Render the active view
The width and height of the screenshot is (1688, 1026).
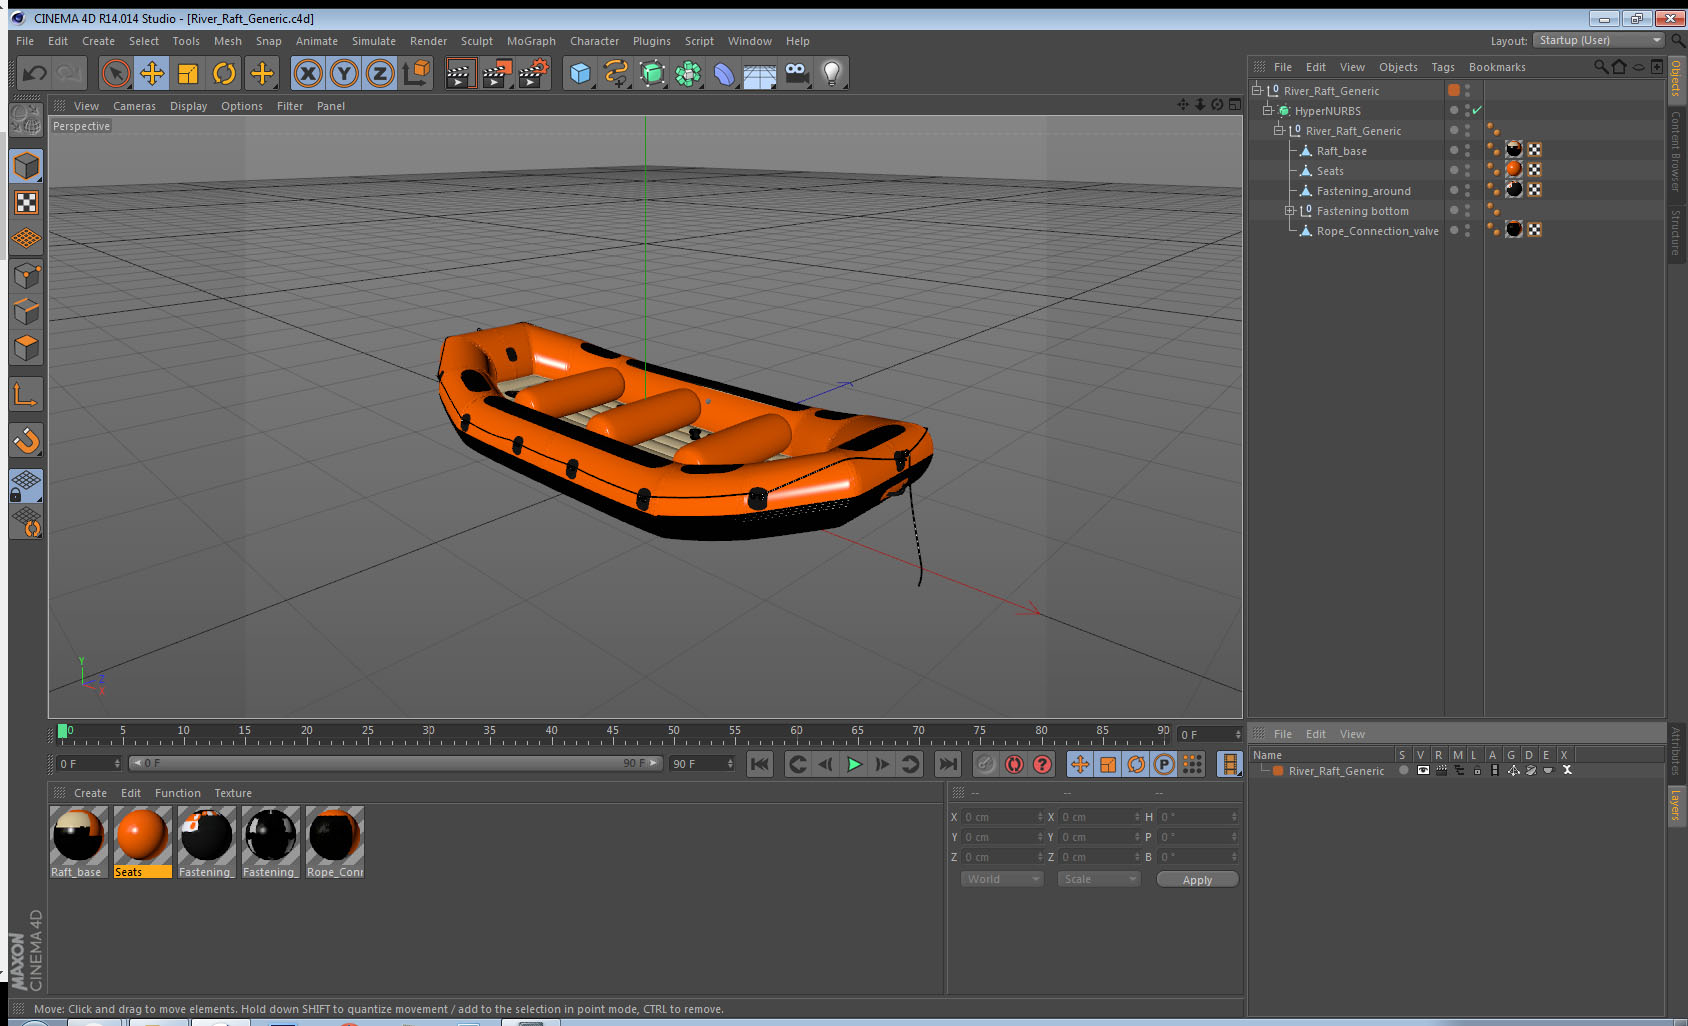[x=459, y=73]
